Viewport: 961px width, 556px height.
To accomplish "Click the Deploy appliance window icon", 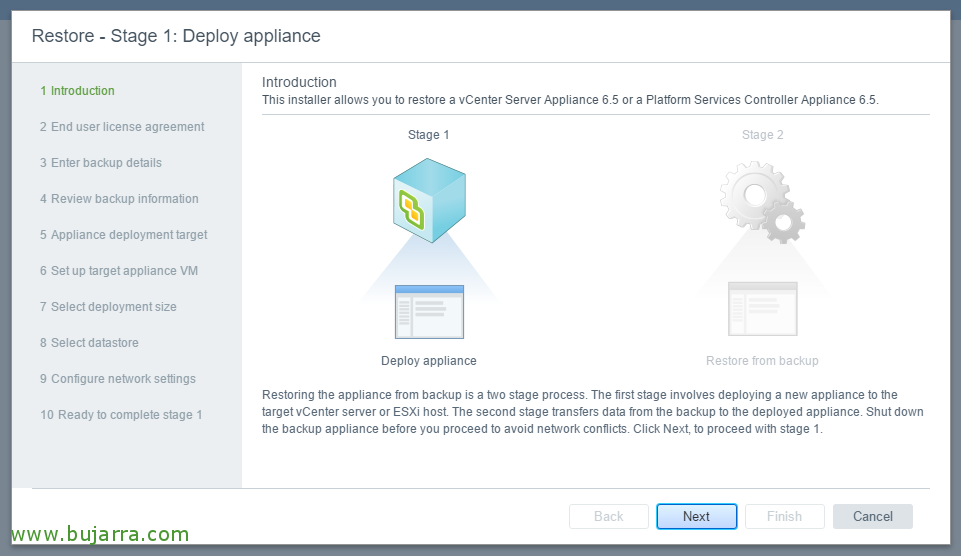I will point(429,312).
